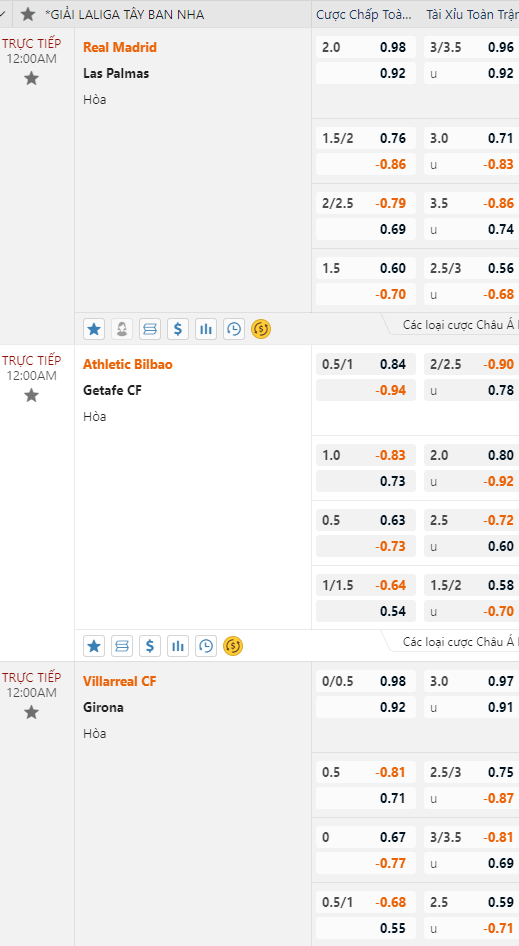
Task: Open Các loại cược Châu Á for Athletic Bilbao match
Action: click(x=460, y=642)
